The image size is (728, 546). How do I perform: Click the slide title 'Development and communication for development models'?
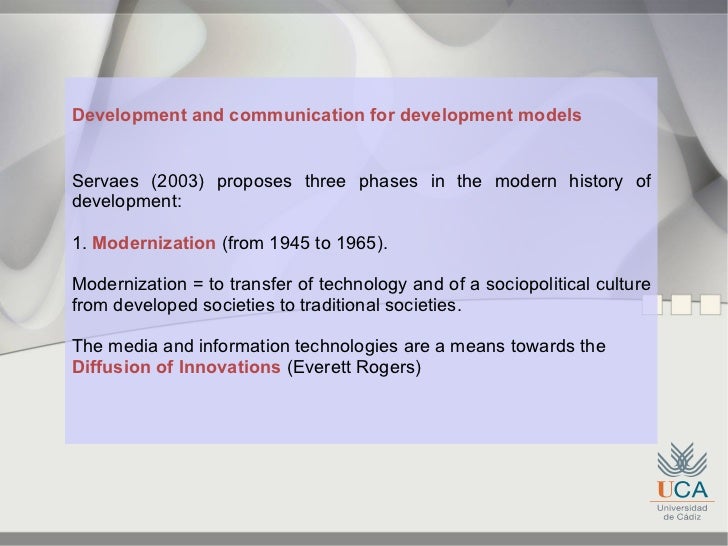coord(326,115)
